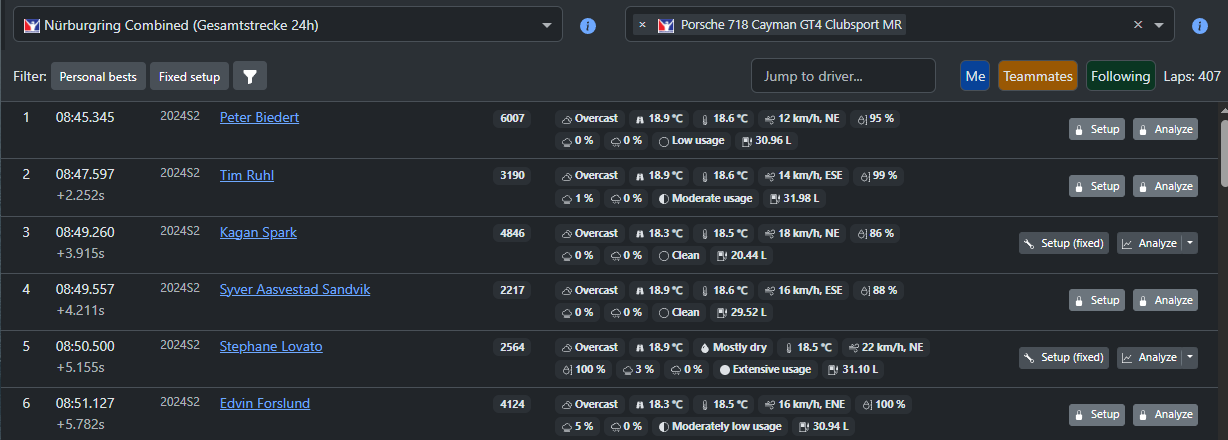
Task: Click the wind chip 12 km/h, NE
Action: click(x=801, y=118)
